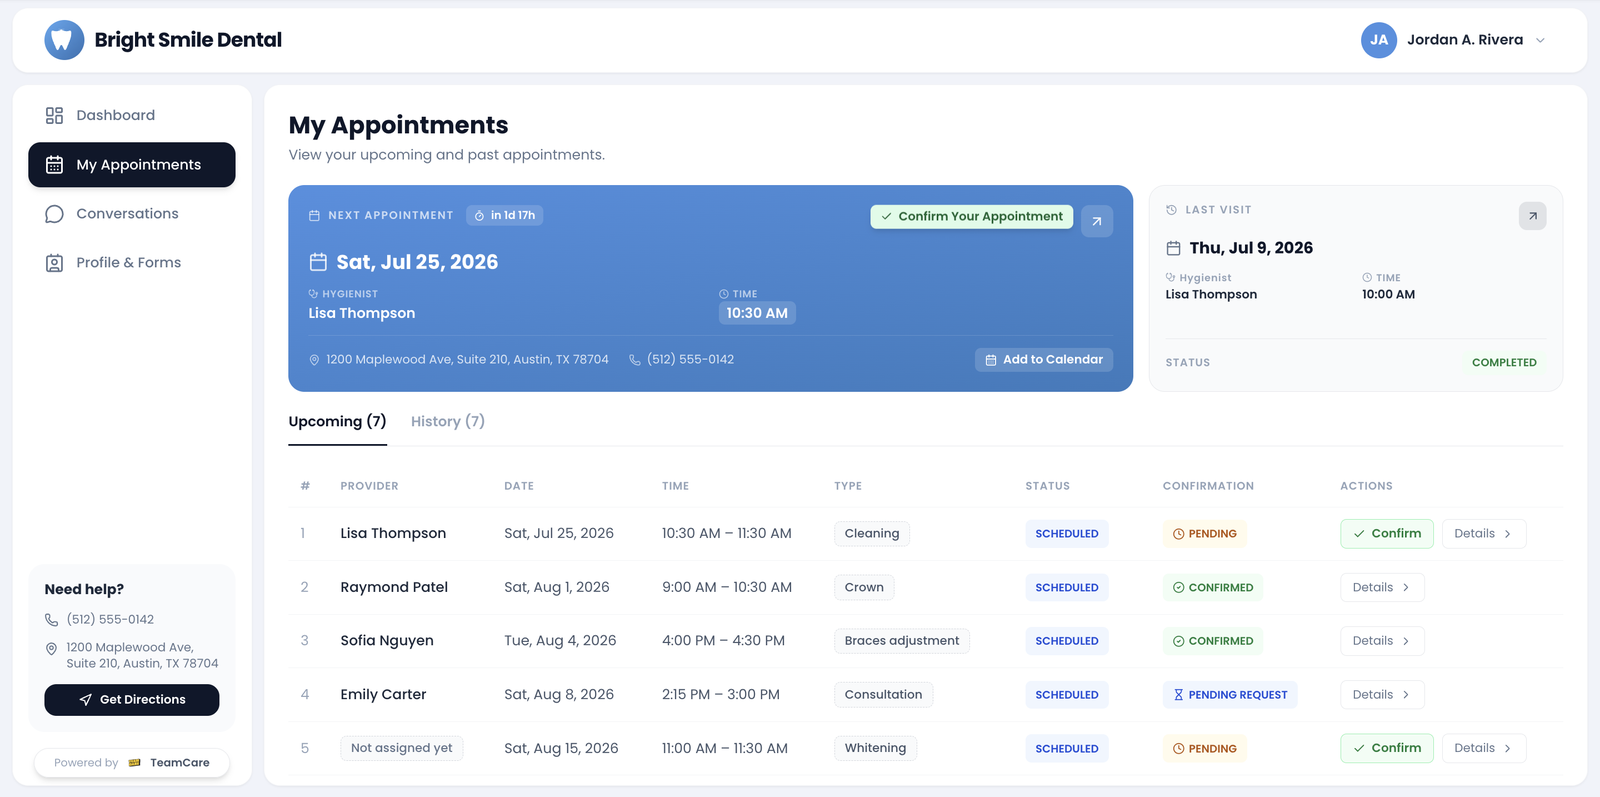Click the Sat, Aug 8, 2026 date cell
Viewport: 1600px width, 797px height.
point(559,695)
